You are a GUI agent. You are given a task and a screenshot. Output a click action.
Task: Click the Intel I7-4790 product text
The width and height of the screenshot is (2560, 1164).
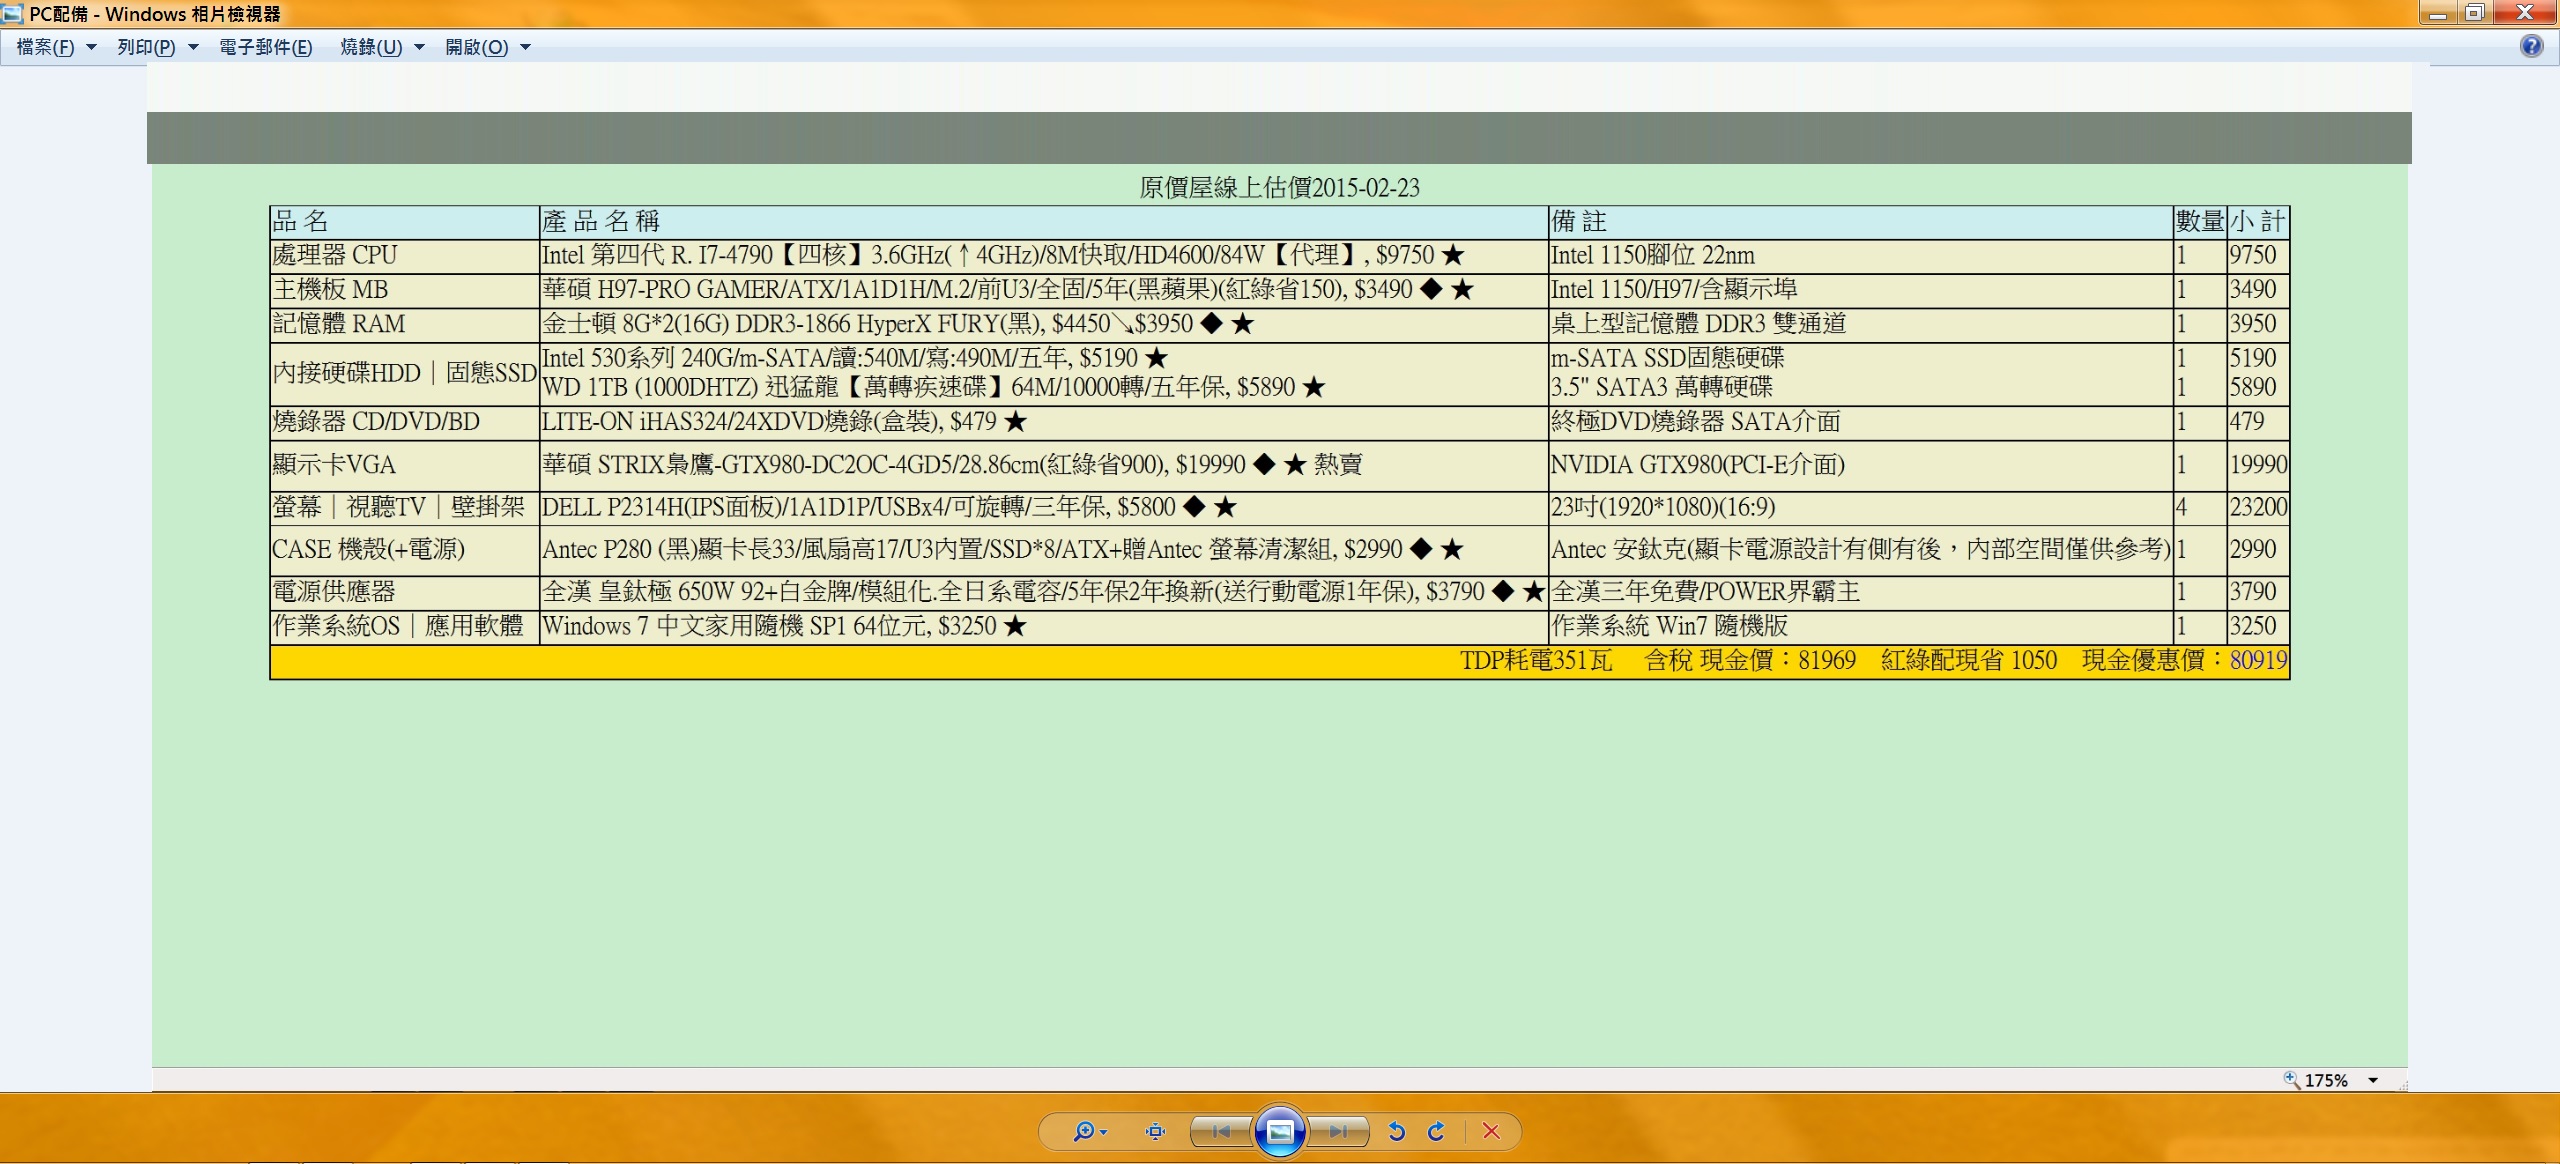(1003, 256)
